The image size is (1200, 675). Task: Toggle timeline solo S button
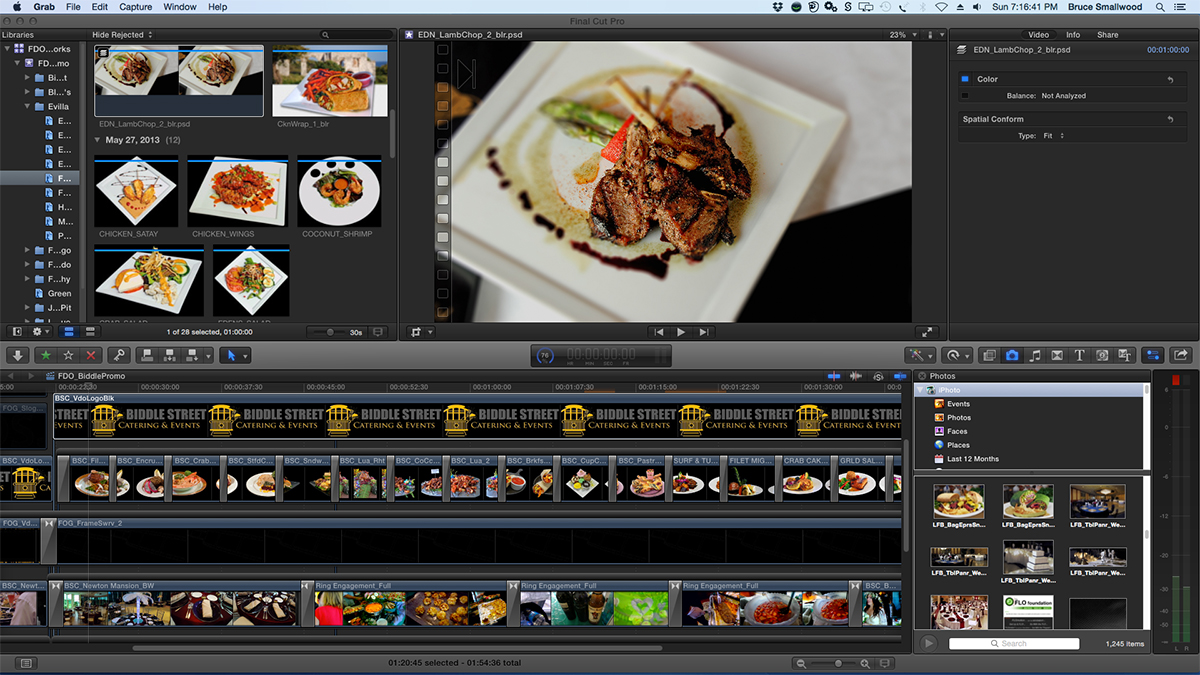tap(877, 376)
